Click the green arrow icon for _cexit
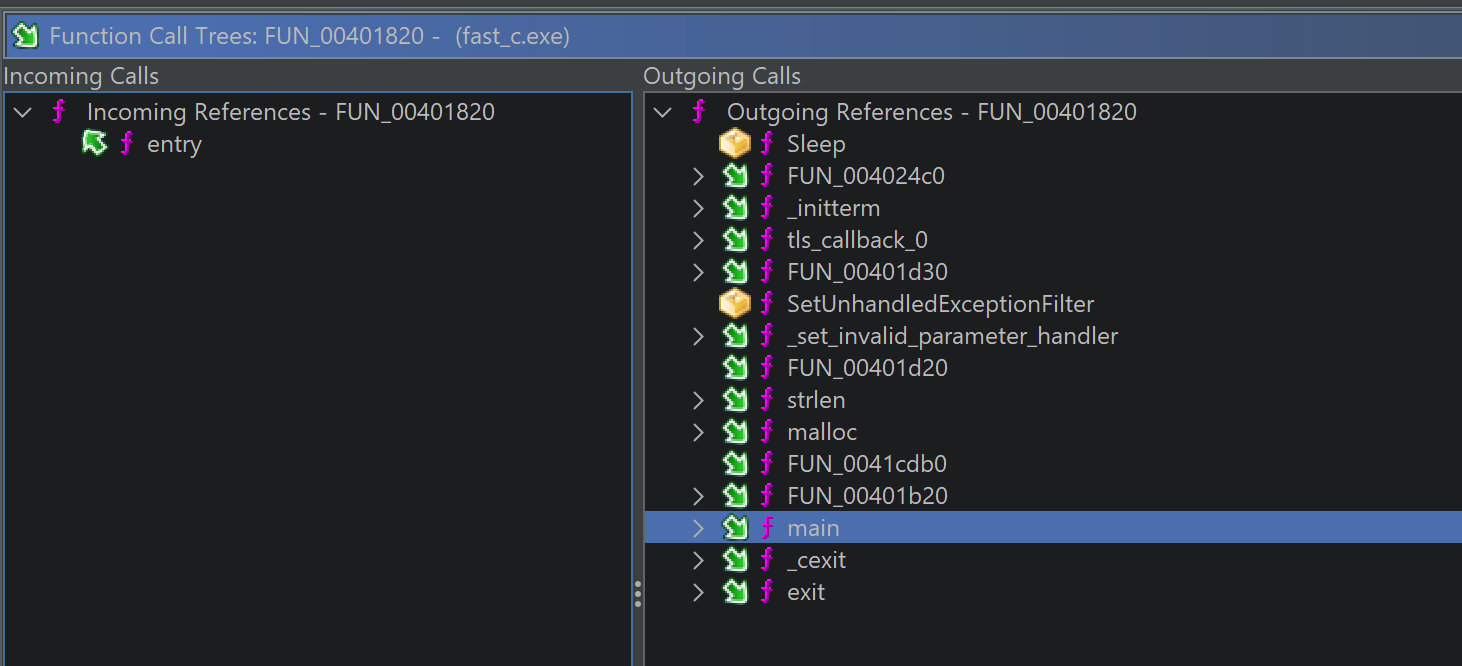Image resolution: width=1462 pixels, height=666 pixels. [x=735, y=560]
